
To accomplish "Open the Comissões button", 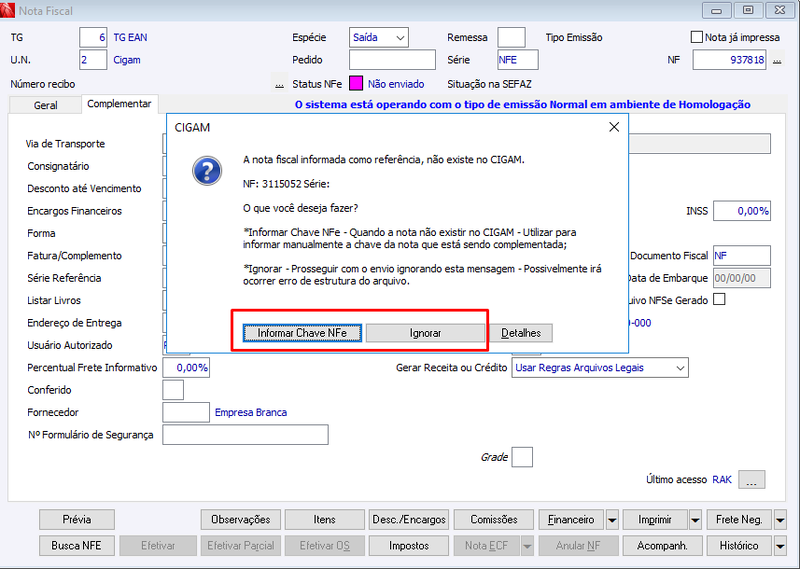I will tap(493, 519).
